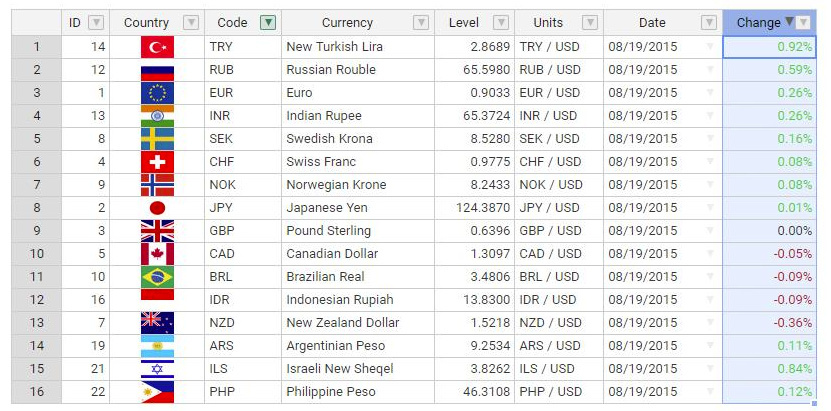Image resolution: width=831 pixels, height=411 pixels.
Task: Select row header number 9
Action: (x=37, y=231)
